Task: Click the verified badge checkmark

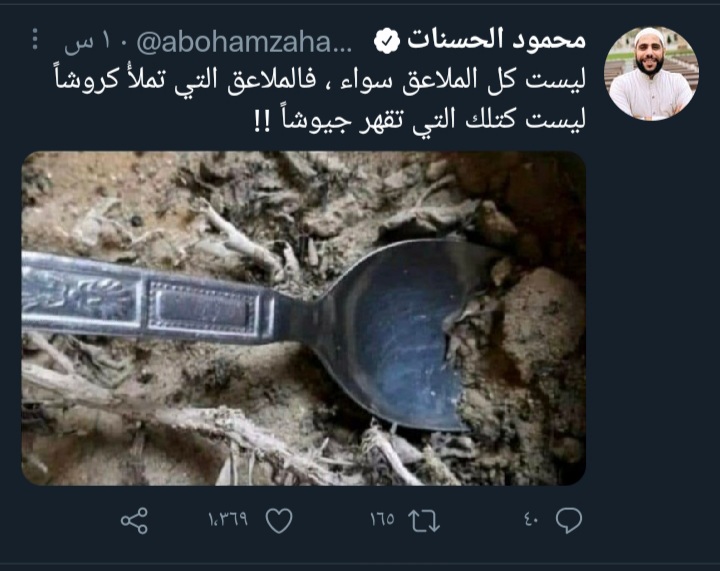Action: (x=387, y=41)
